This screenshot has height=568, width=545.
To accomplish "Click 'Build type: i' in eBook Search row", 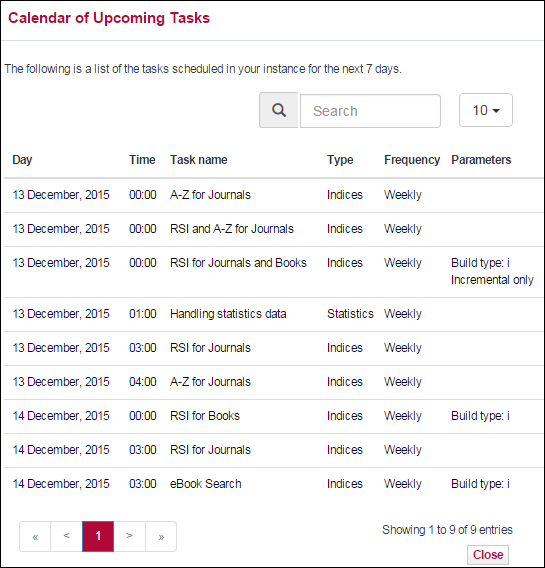I will click(x=480, y=484).
